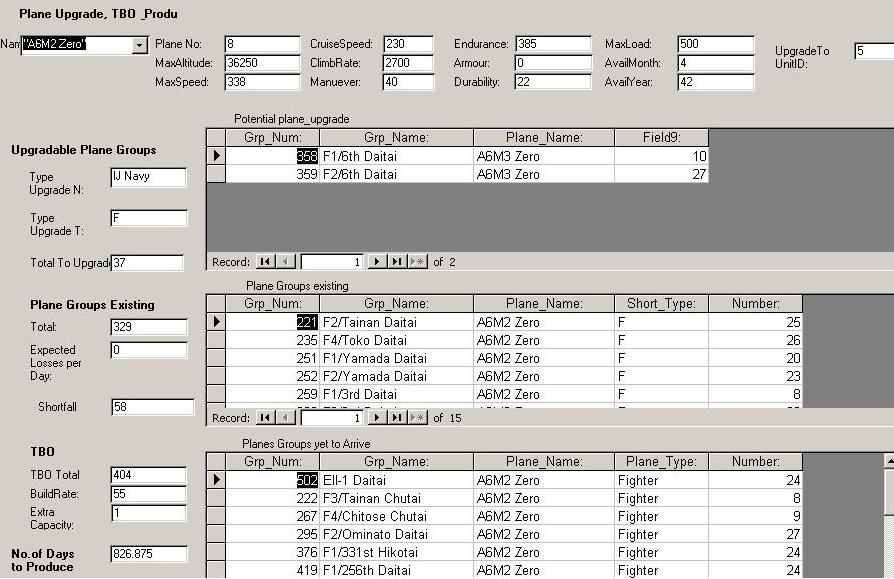
Task: Click Grp_Num column header in Potential plane_upgrade table
Action: [273, 137]
